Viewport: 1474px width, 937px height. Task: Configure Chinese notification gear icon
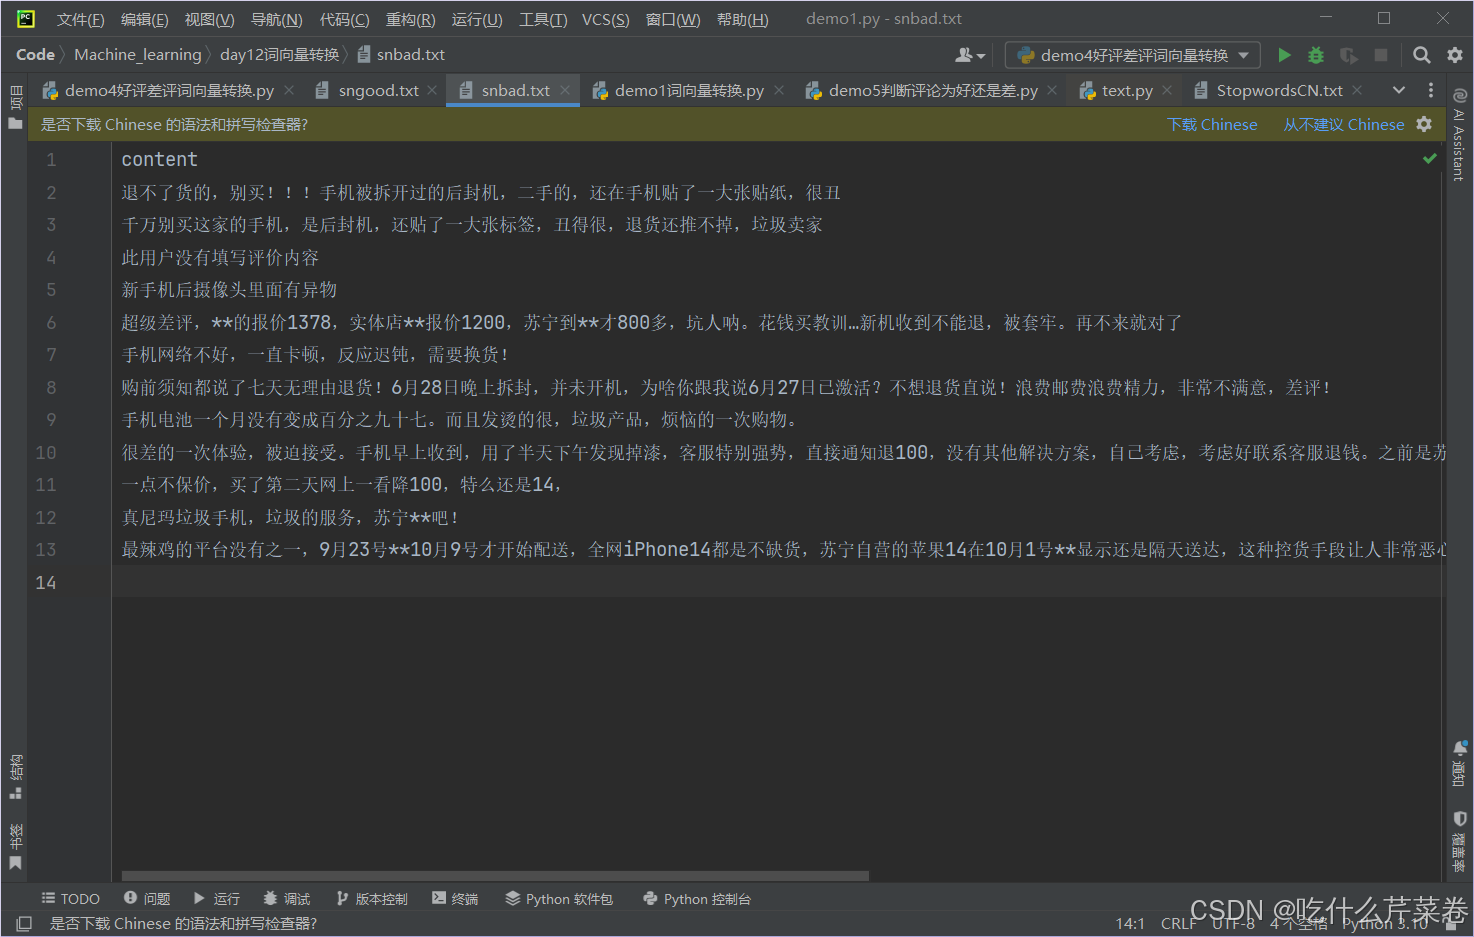click(x=1424, y=124)
